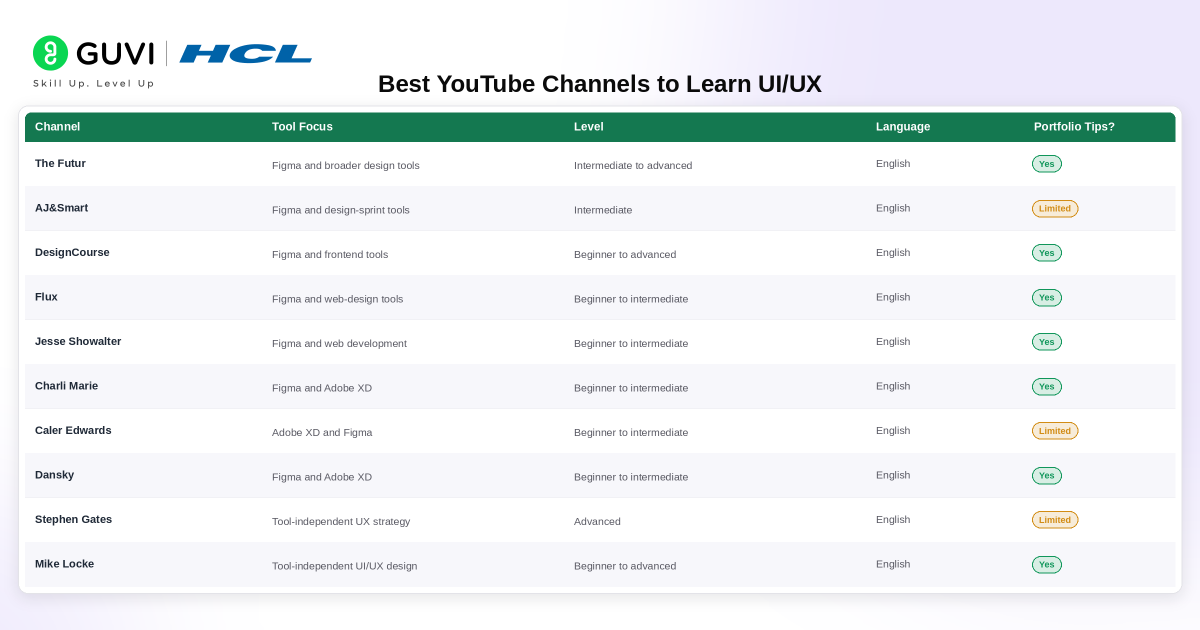The image size is (1200, 630).
Task: Click the 'Skill Up. Level Up' tagline
Action: point(94,83)
